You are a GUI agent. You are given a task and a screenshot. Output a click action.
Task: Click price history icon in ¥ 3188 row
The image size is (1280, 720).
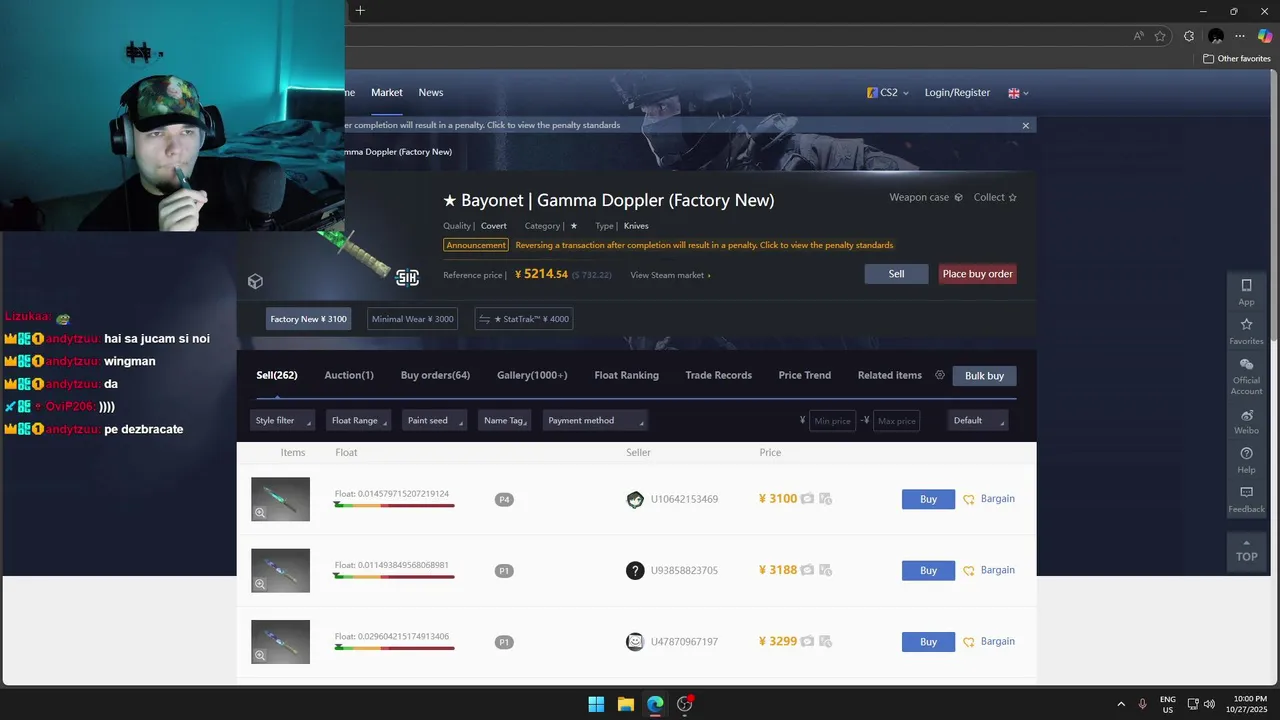coord(826,570)
